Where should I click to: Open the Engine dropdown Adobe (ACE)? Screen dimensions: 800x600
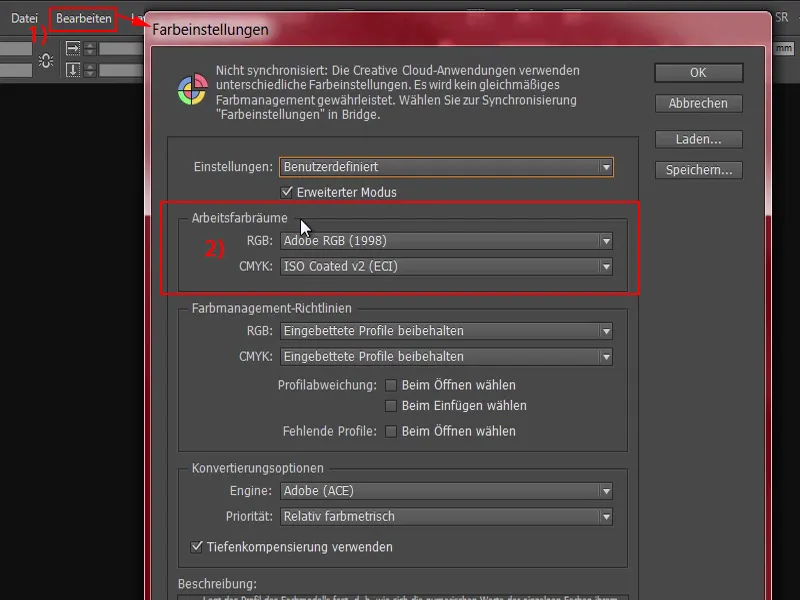pos(446,491)
